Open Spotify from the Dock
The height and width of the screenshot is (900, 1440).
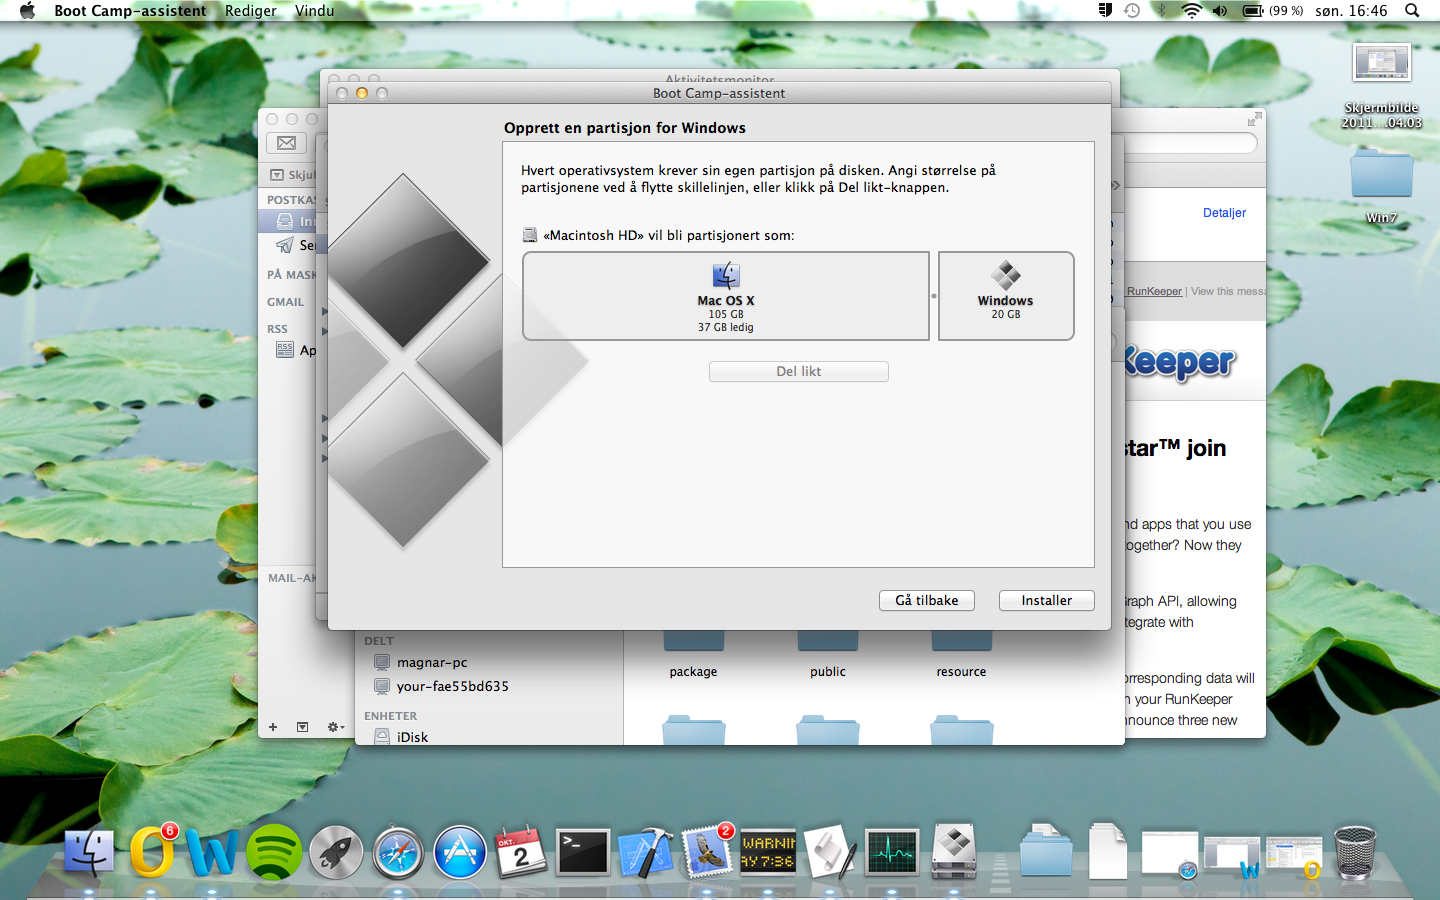coord(274,852)
